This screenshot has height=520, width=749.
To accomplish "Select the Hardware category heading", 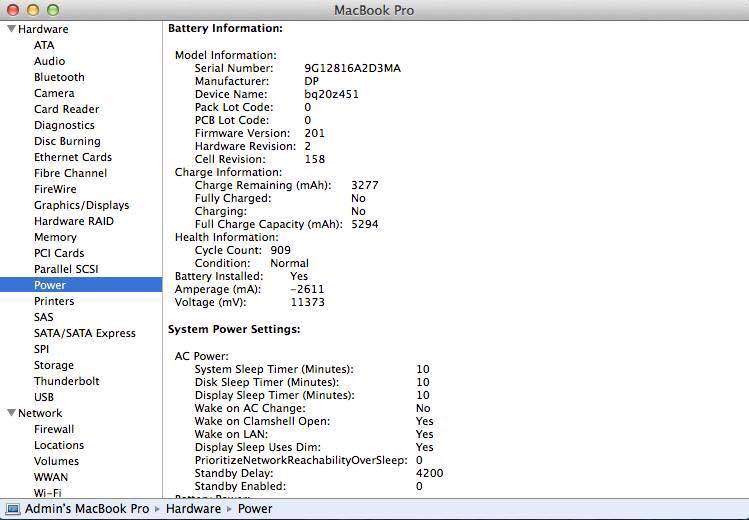I will pos(43,29).
